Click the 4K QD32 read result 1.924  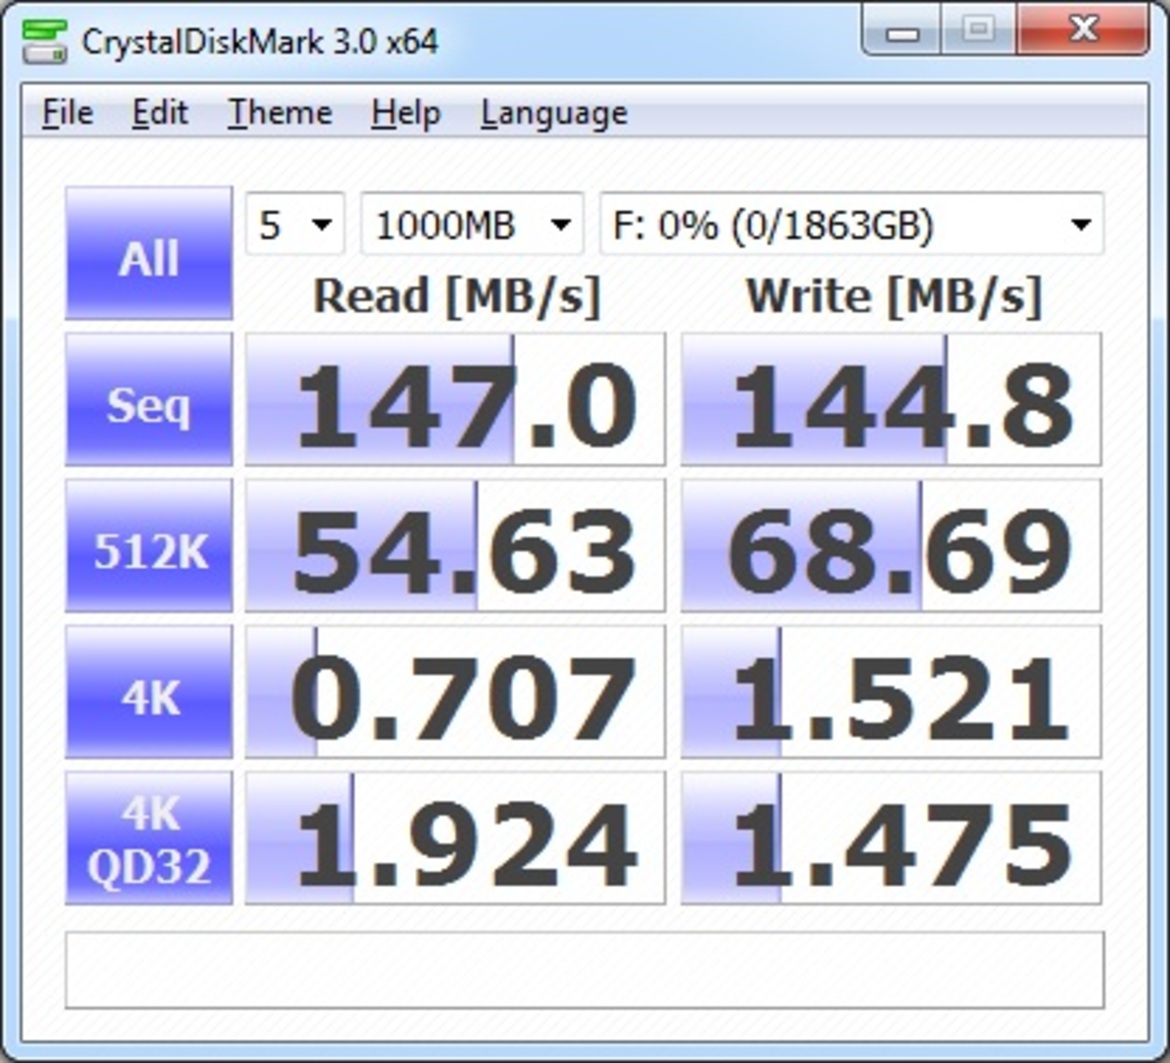(455, 838)
